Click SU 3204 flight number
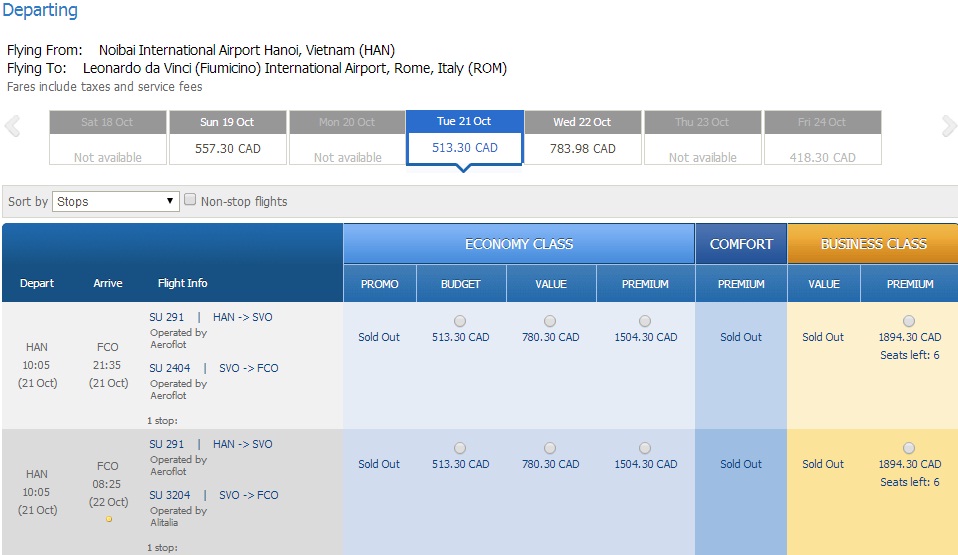Image resolution: width=958 pixels, height=555 pixels. [170, 495]
